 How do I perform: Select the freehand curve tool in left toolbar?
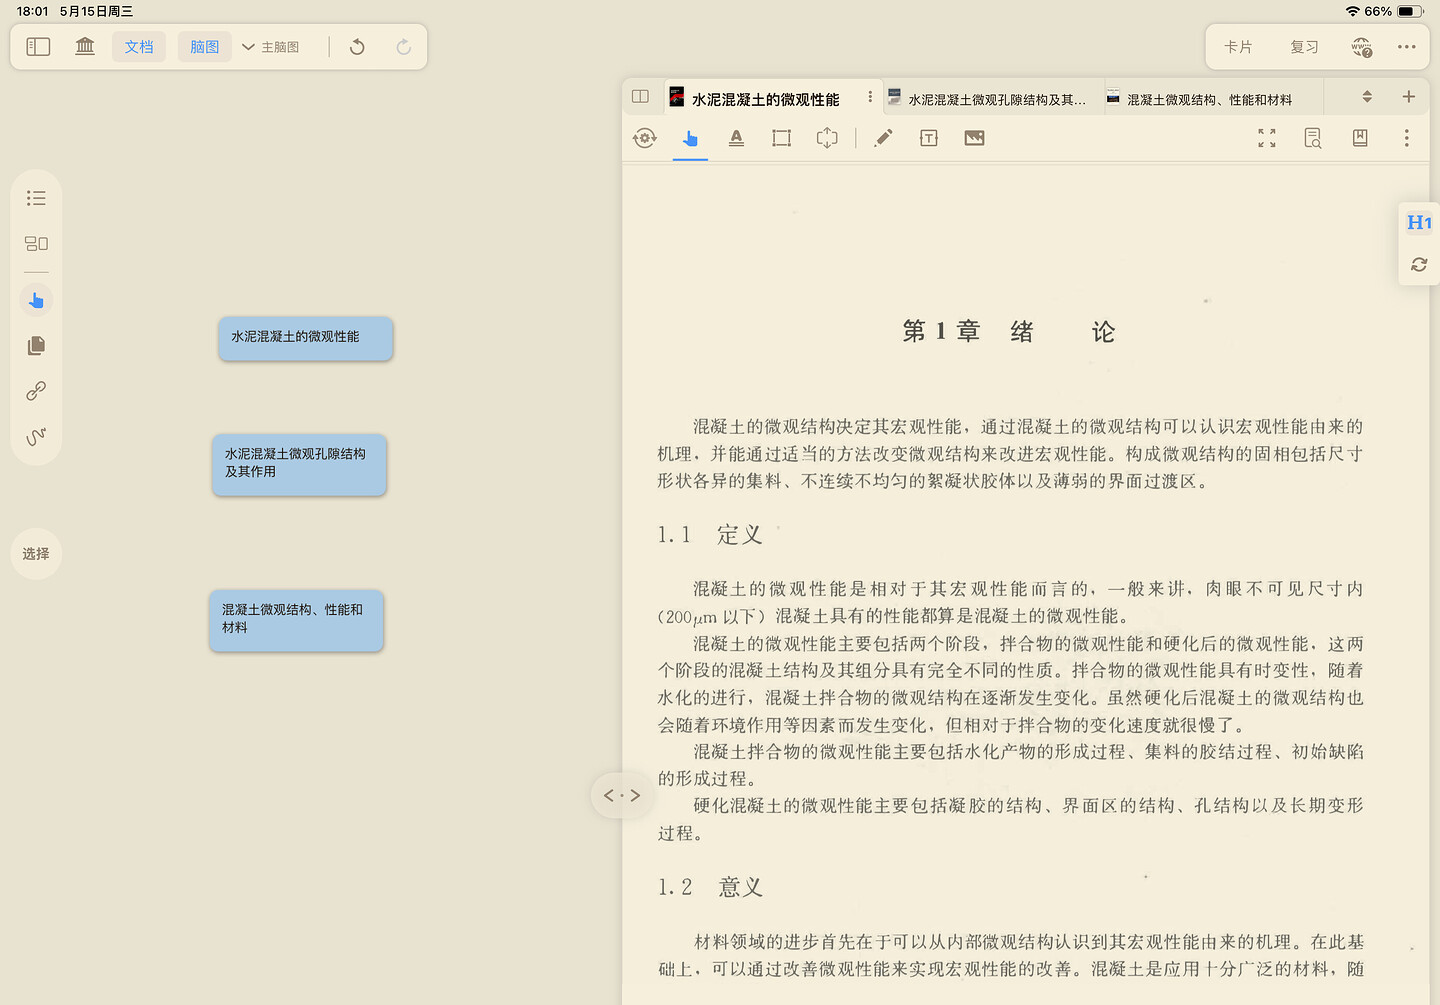pos(36,436)
